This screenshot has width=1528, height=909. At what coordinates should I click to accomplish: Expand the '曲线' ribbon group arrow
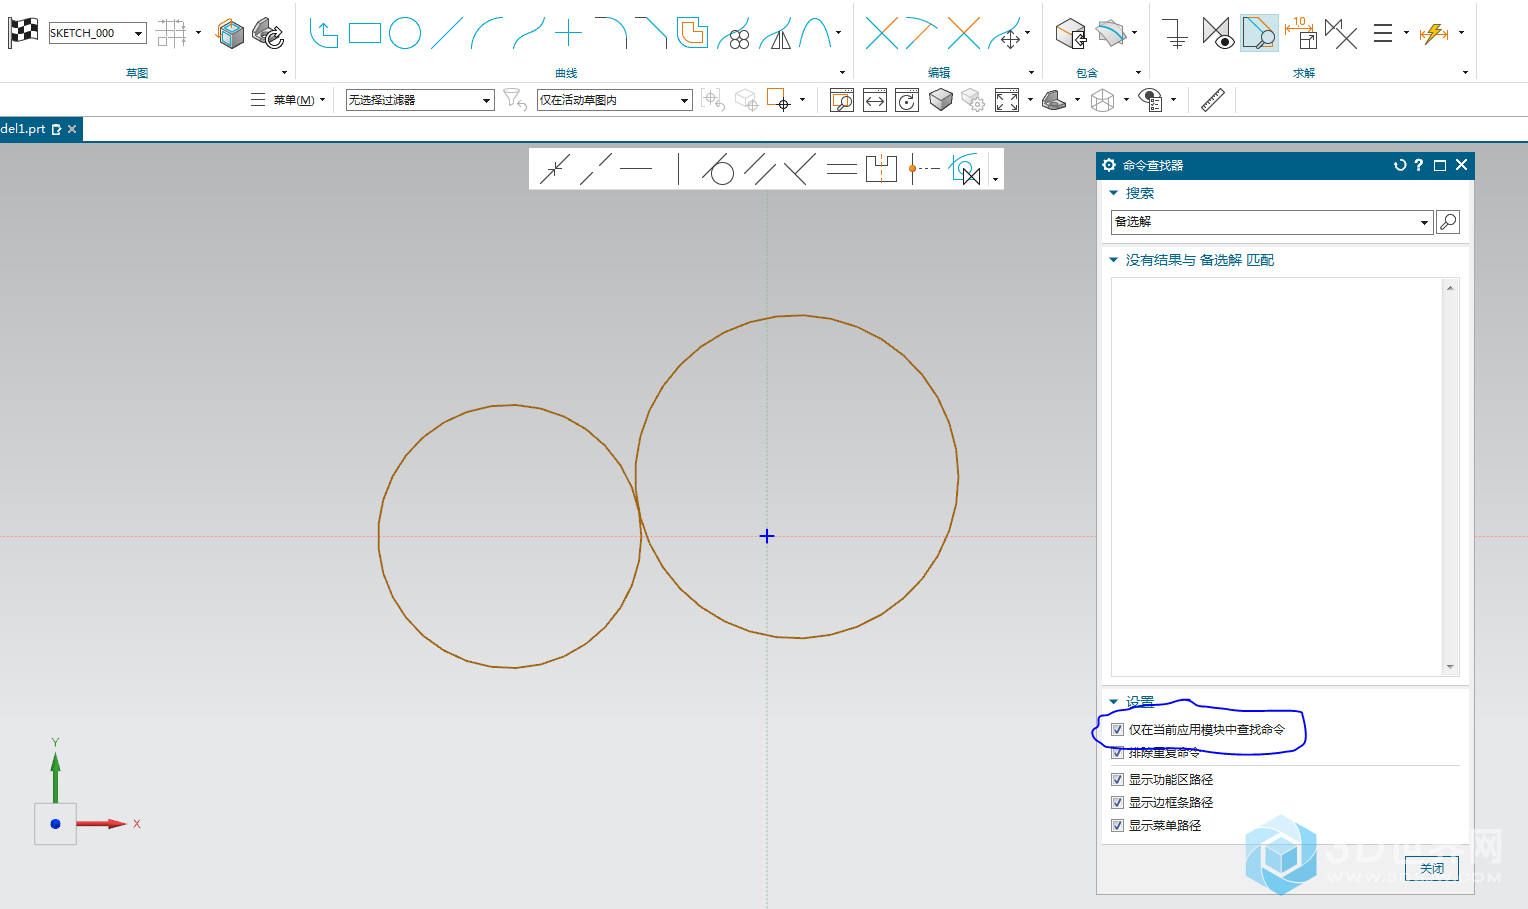(842, 73)
